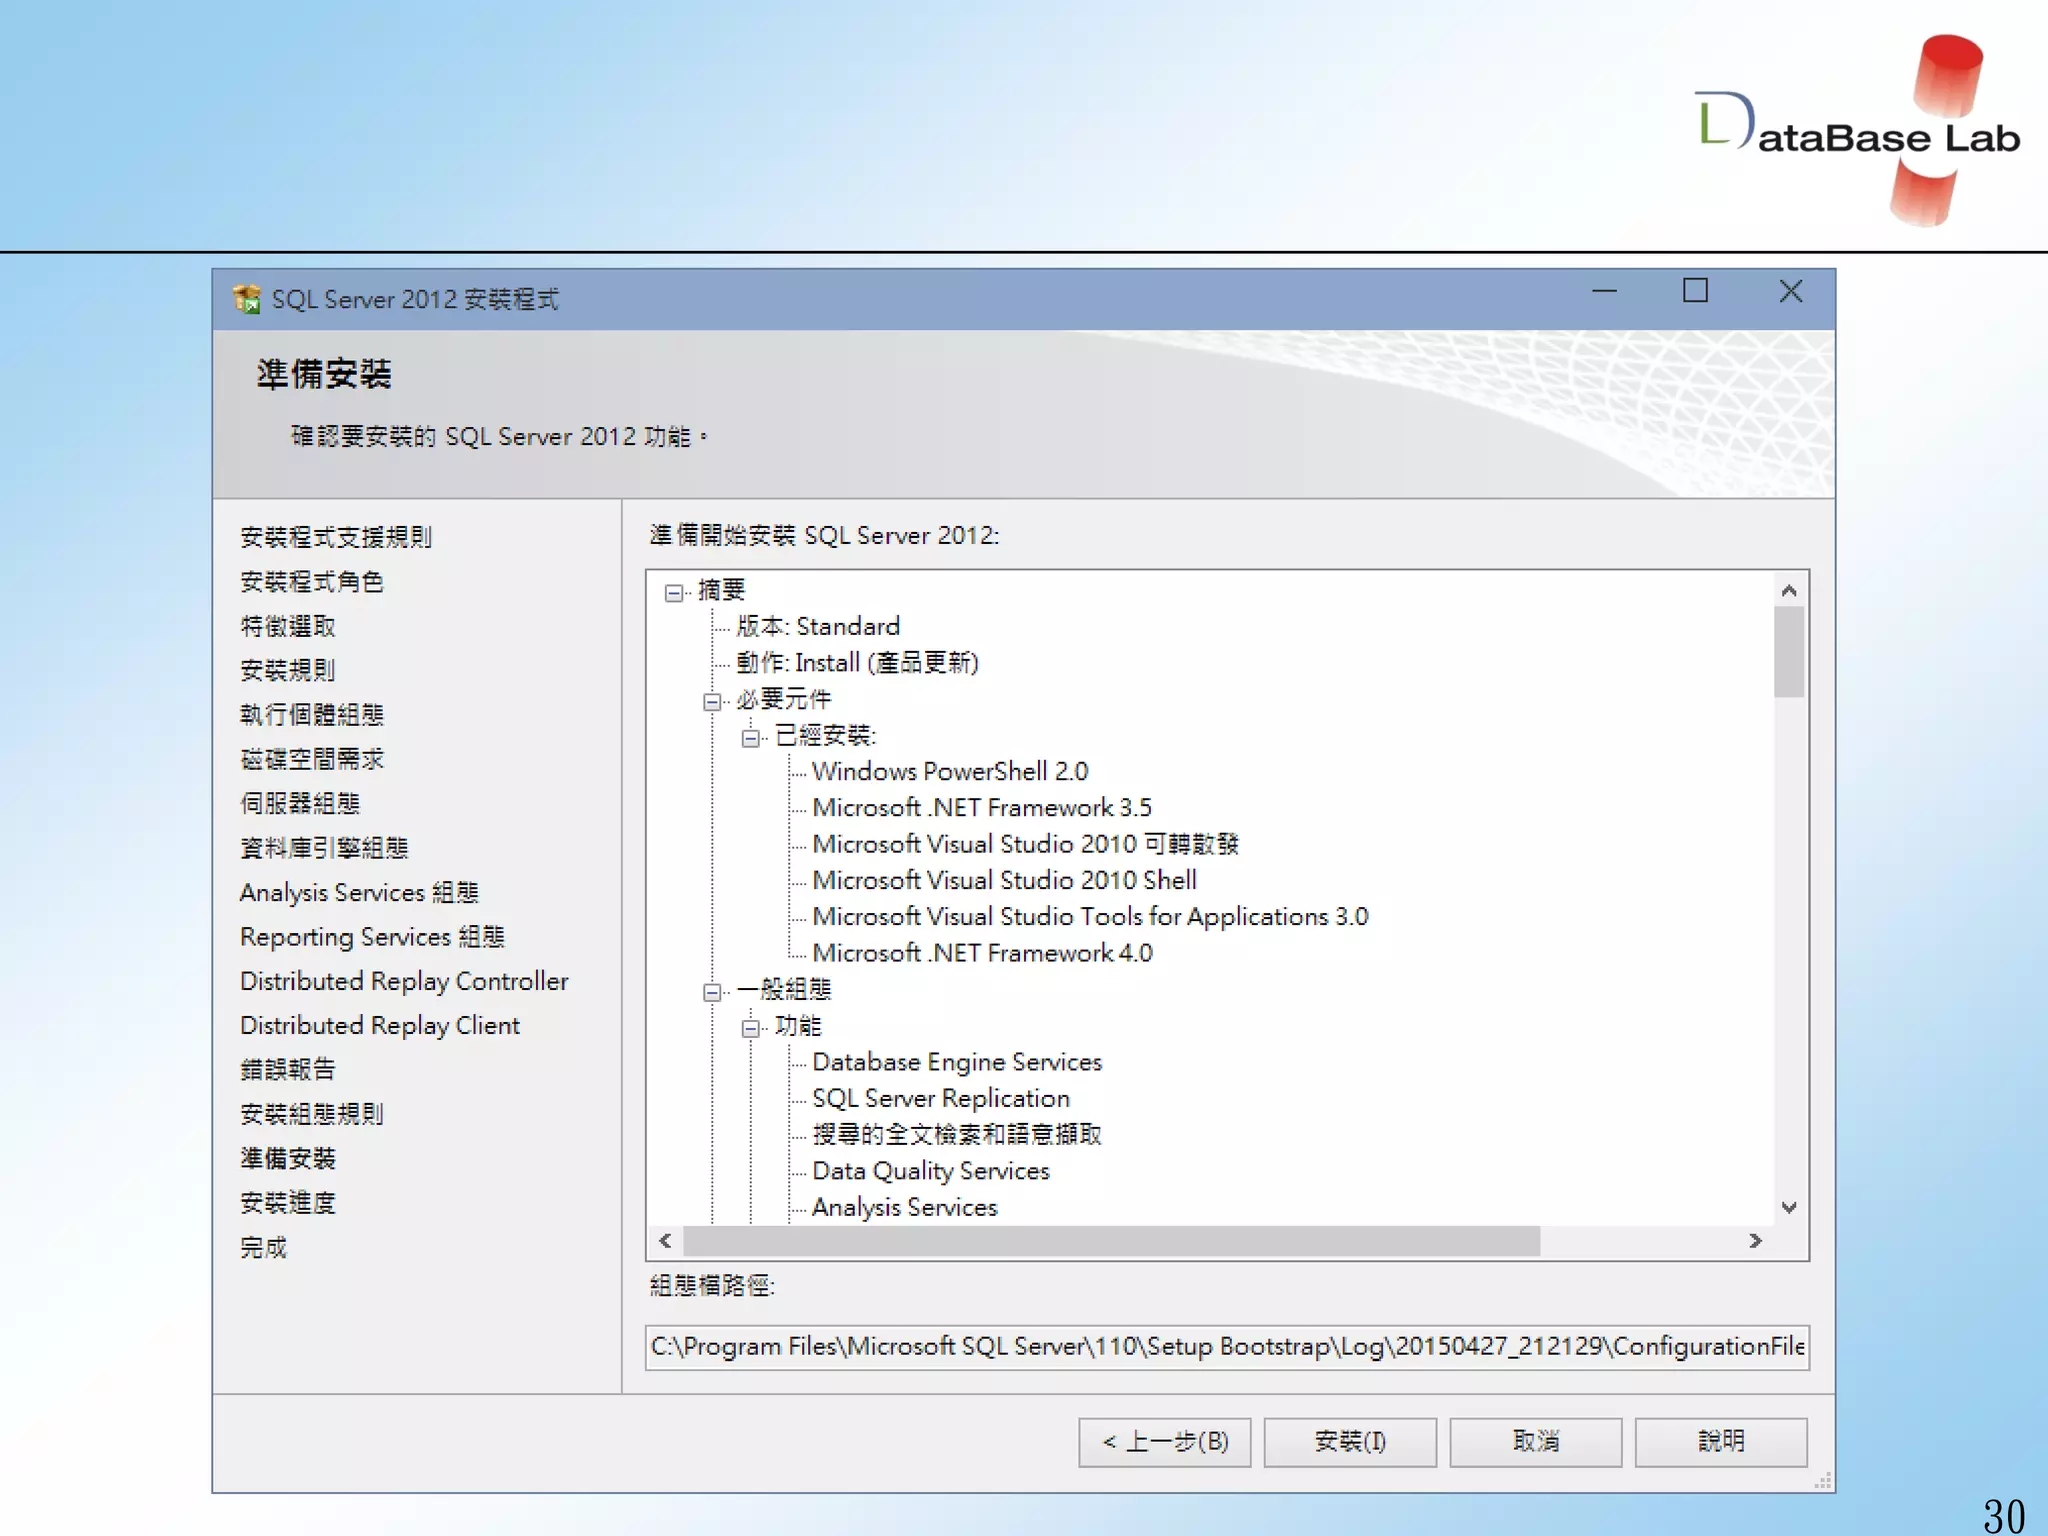The height and width of the screenshot is (1536, 2048).
Task: Select 伺服器組態 step in sidebar
Action: (x=300, y=803)
